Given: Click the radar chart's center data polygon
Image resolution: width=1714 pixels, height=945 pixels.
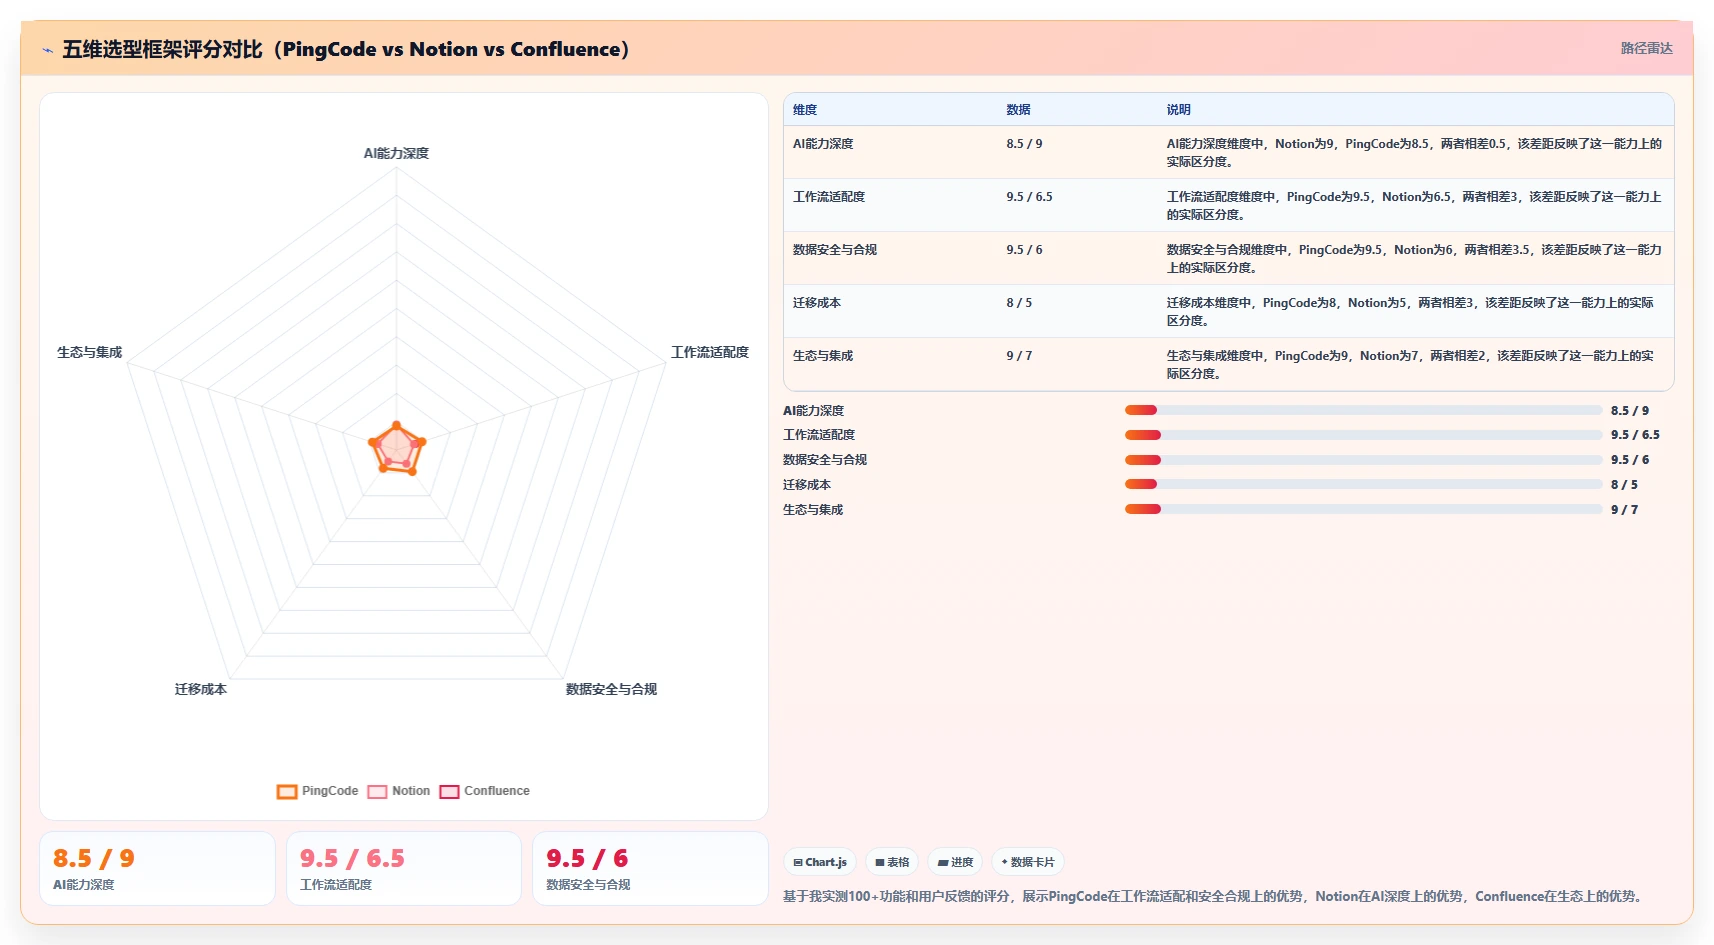Looking at the screenshot, I should [397, 449].
